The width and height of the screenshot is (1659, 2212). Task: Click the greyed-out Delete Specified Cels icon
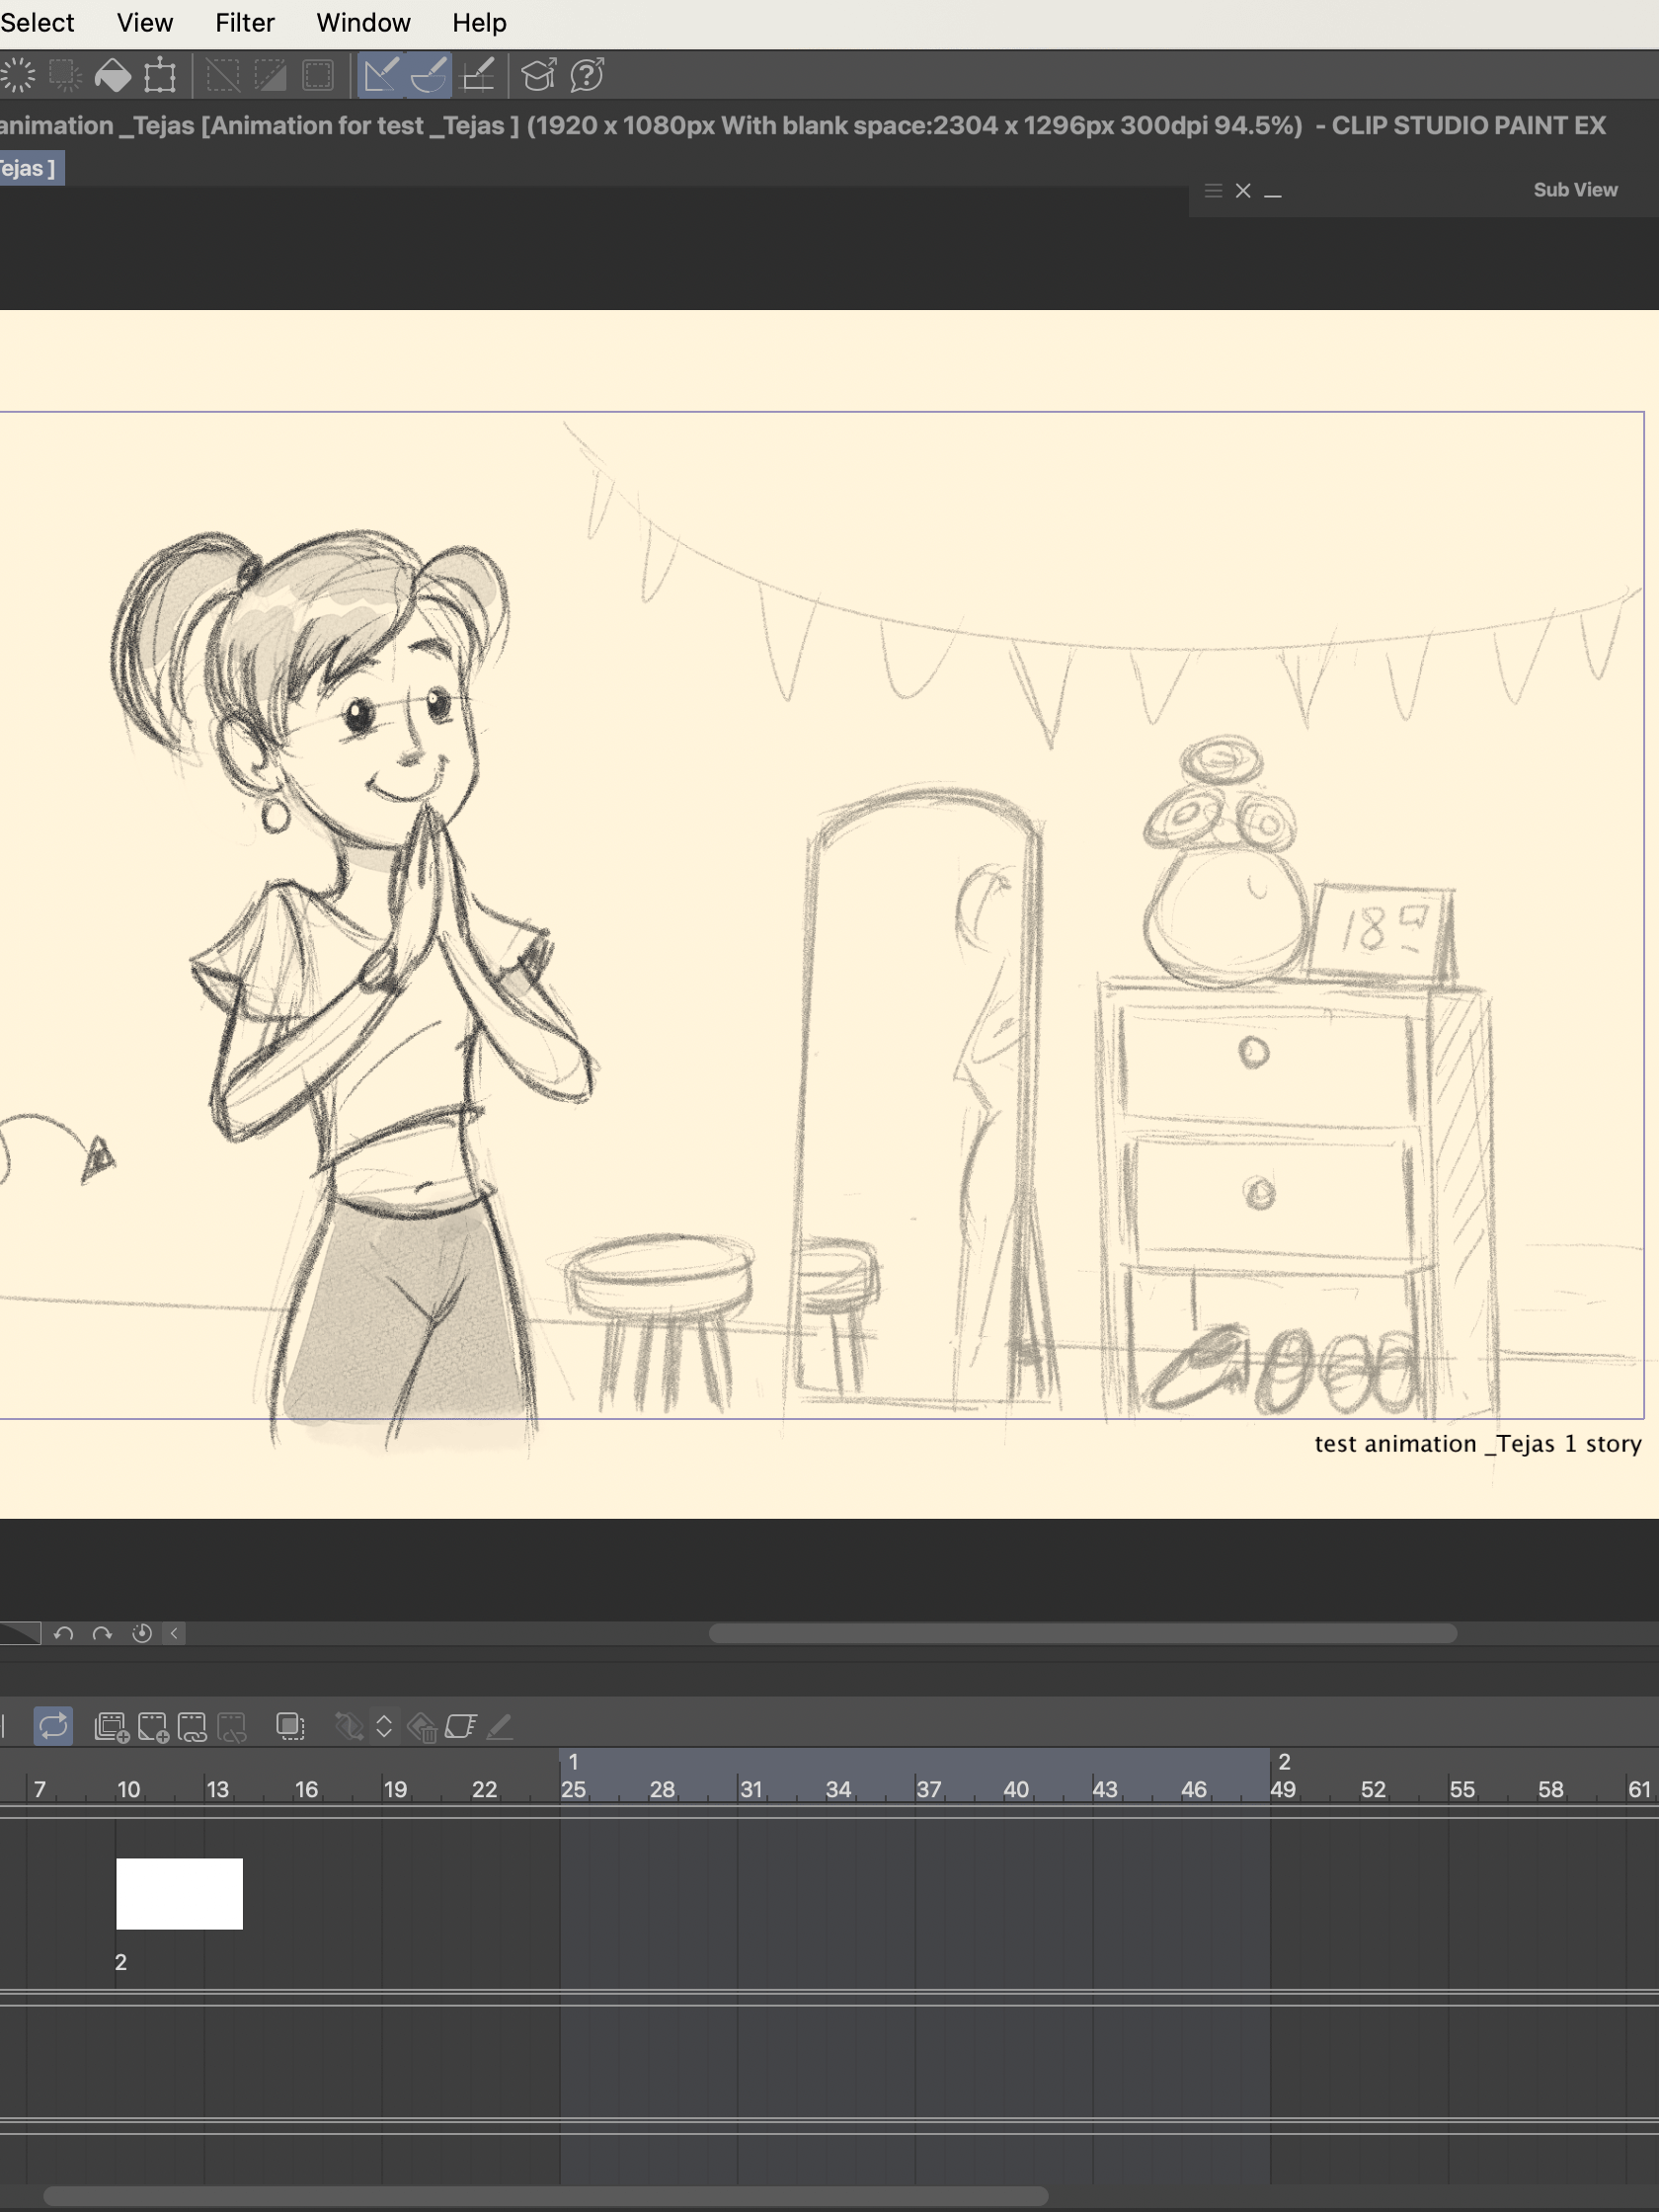(232, 1727)
